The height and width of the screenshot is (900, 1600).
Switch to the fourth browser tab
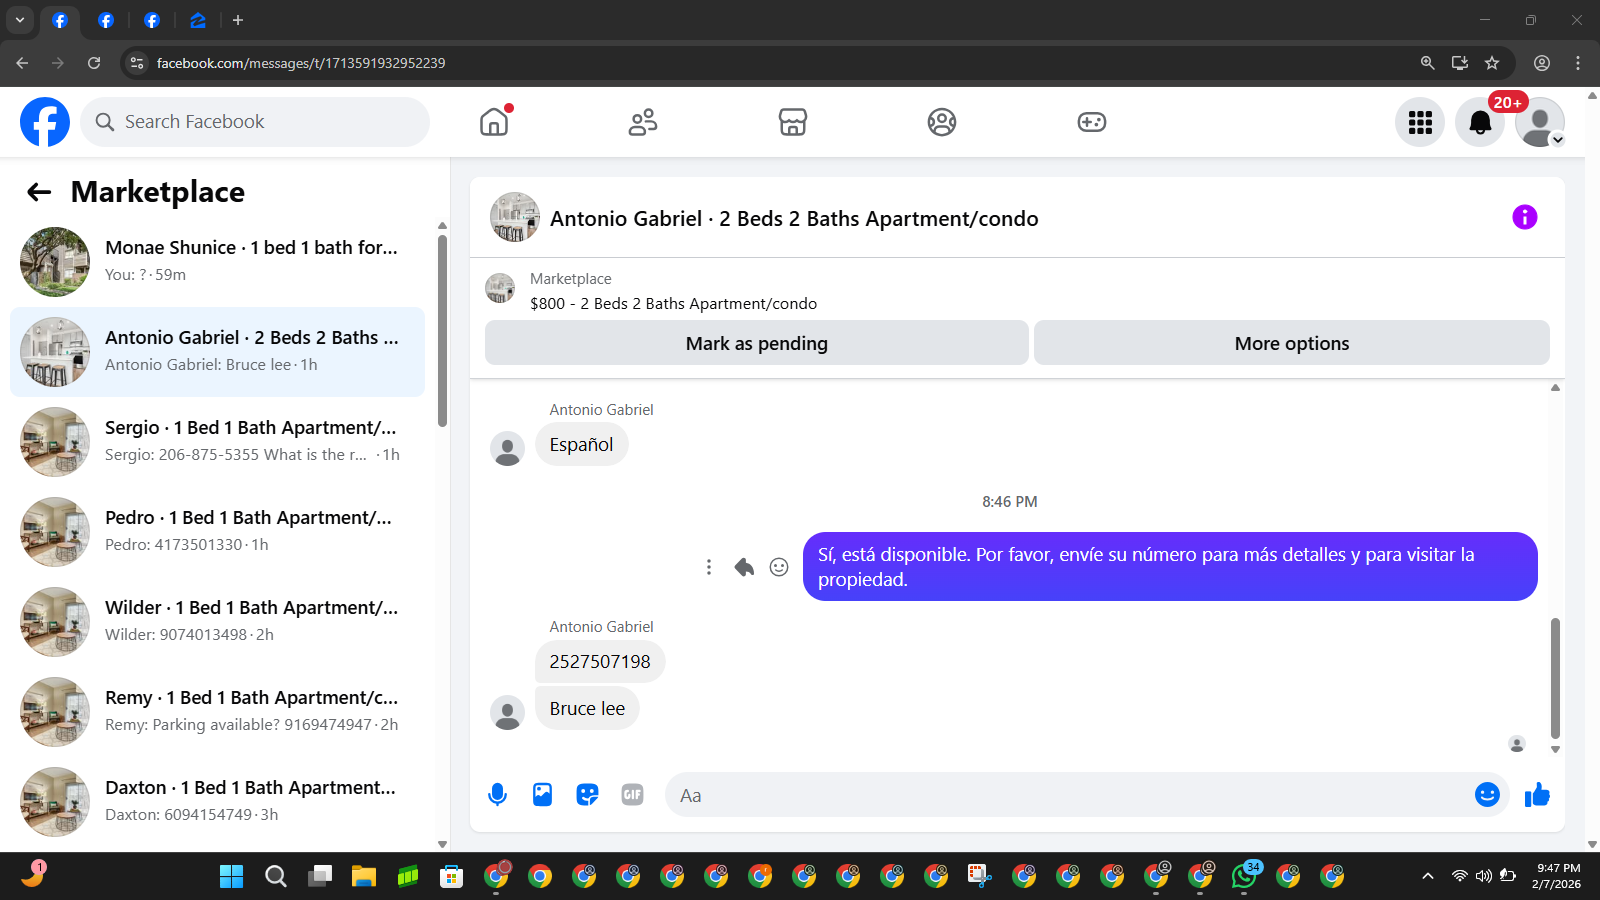click(197, 20)
